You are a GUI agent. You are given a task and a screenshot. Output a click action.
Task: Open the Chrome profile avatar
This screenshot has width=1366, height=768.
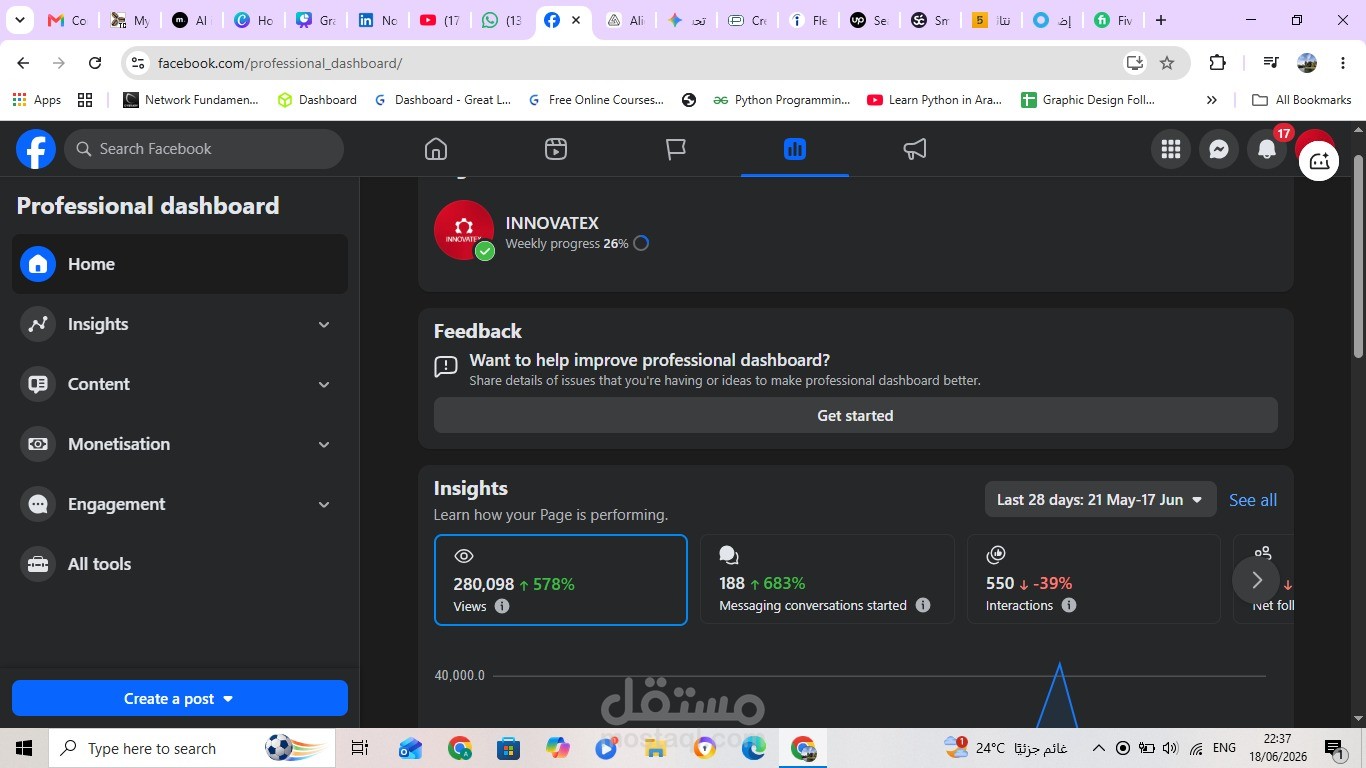[1307, 63]
